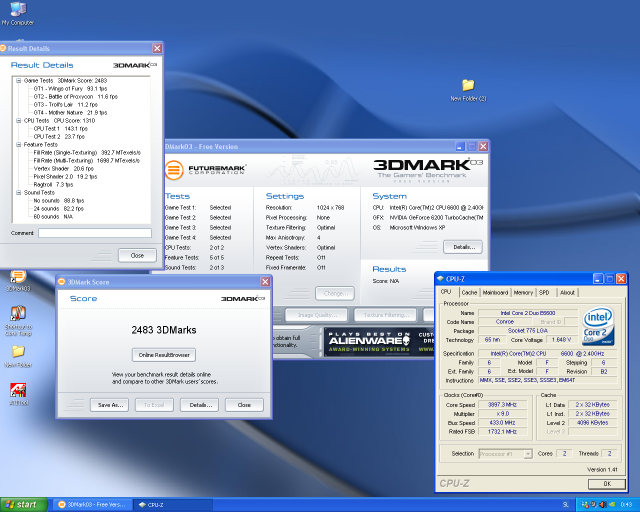Click the taskbar clock showing 0:43

point(627,505)
